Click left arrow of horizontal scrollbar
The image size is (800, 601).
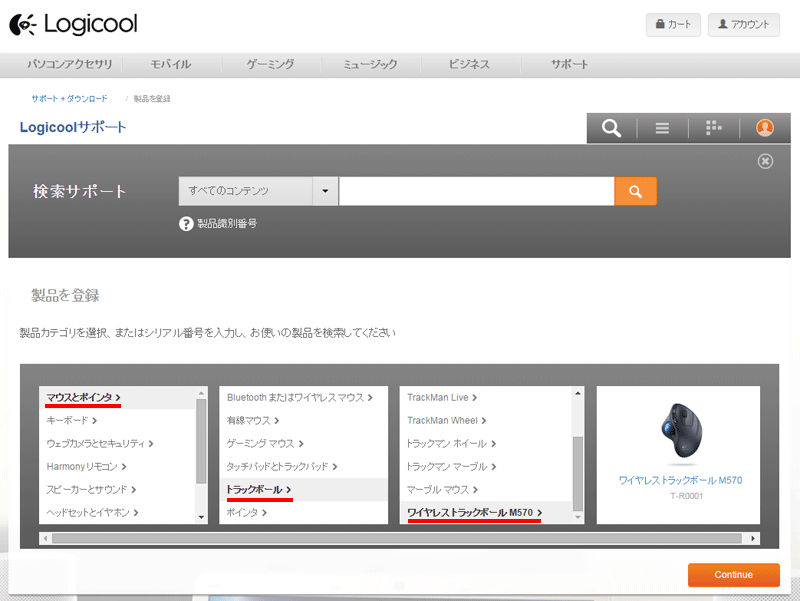pos(45,538)
